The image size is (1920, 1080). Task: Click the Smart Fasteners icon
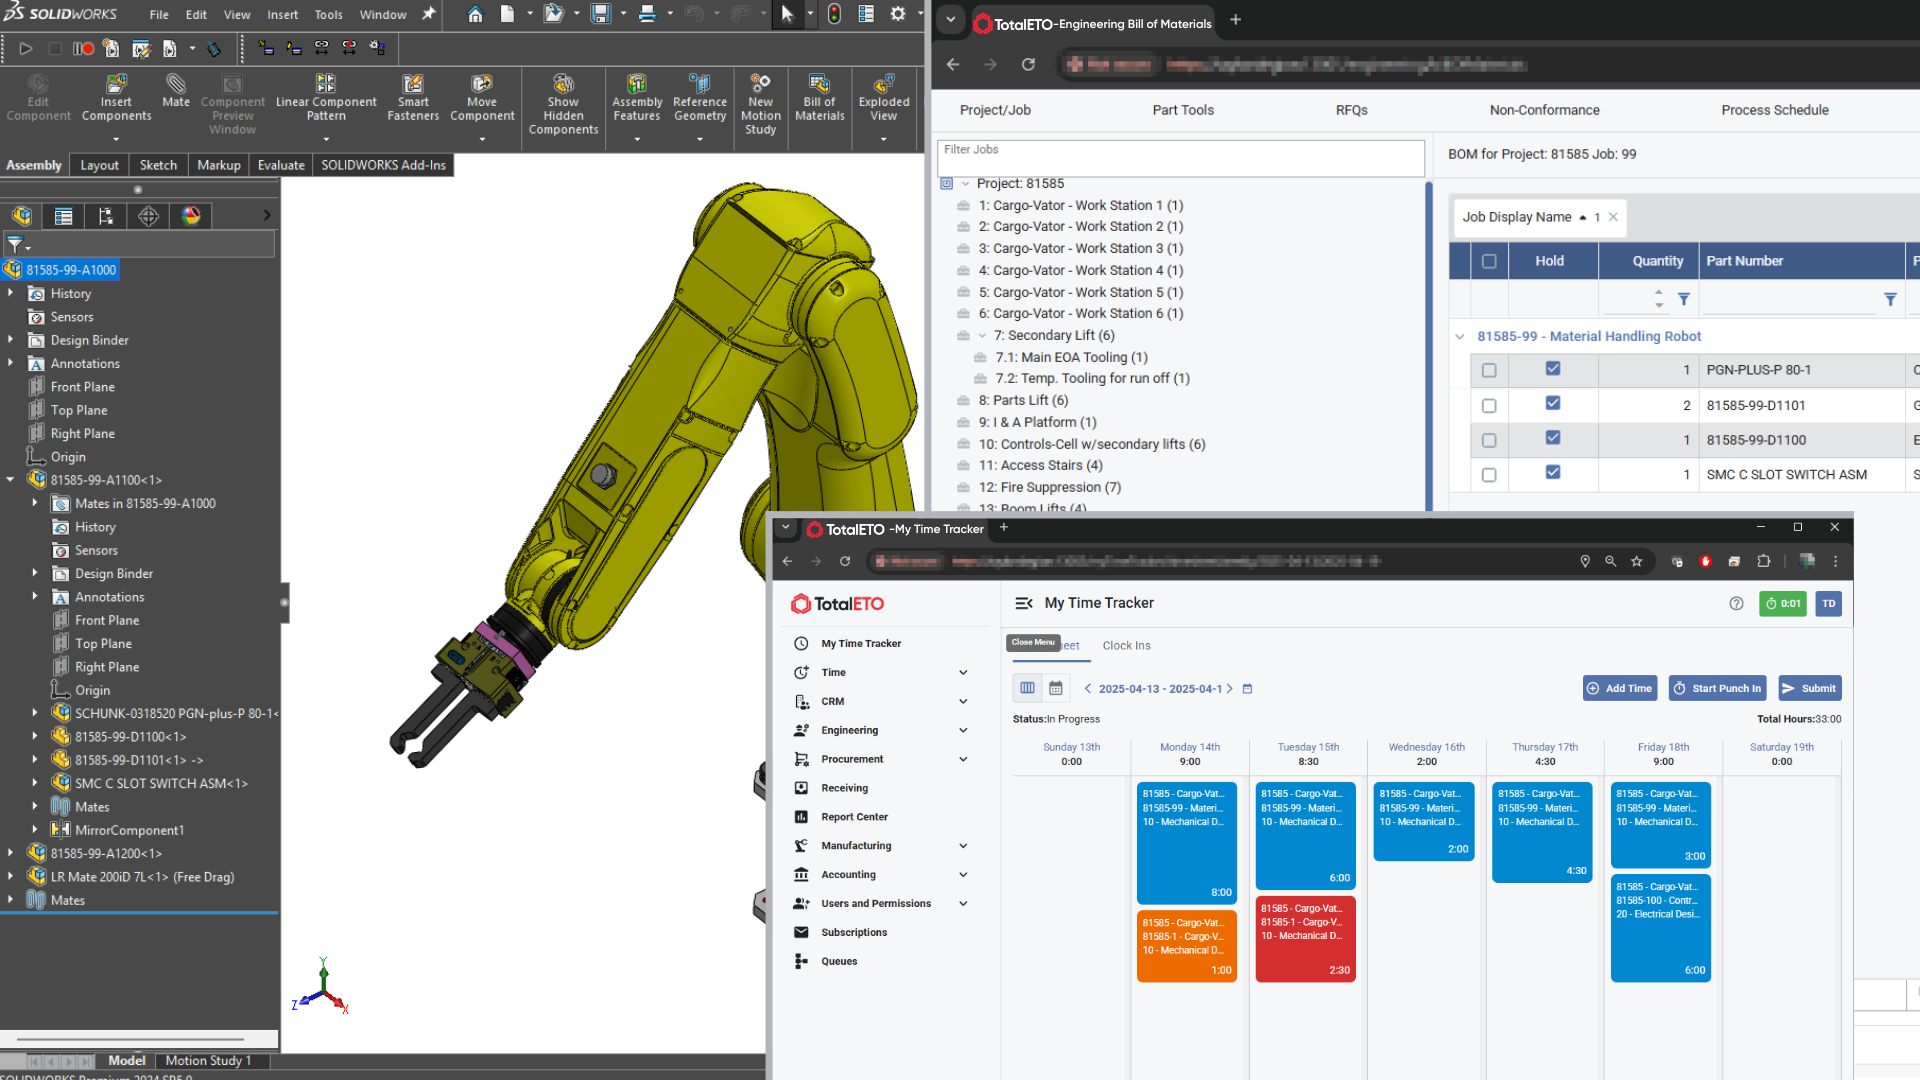pyautogui.click(x=413, y=97)
